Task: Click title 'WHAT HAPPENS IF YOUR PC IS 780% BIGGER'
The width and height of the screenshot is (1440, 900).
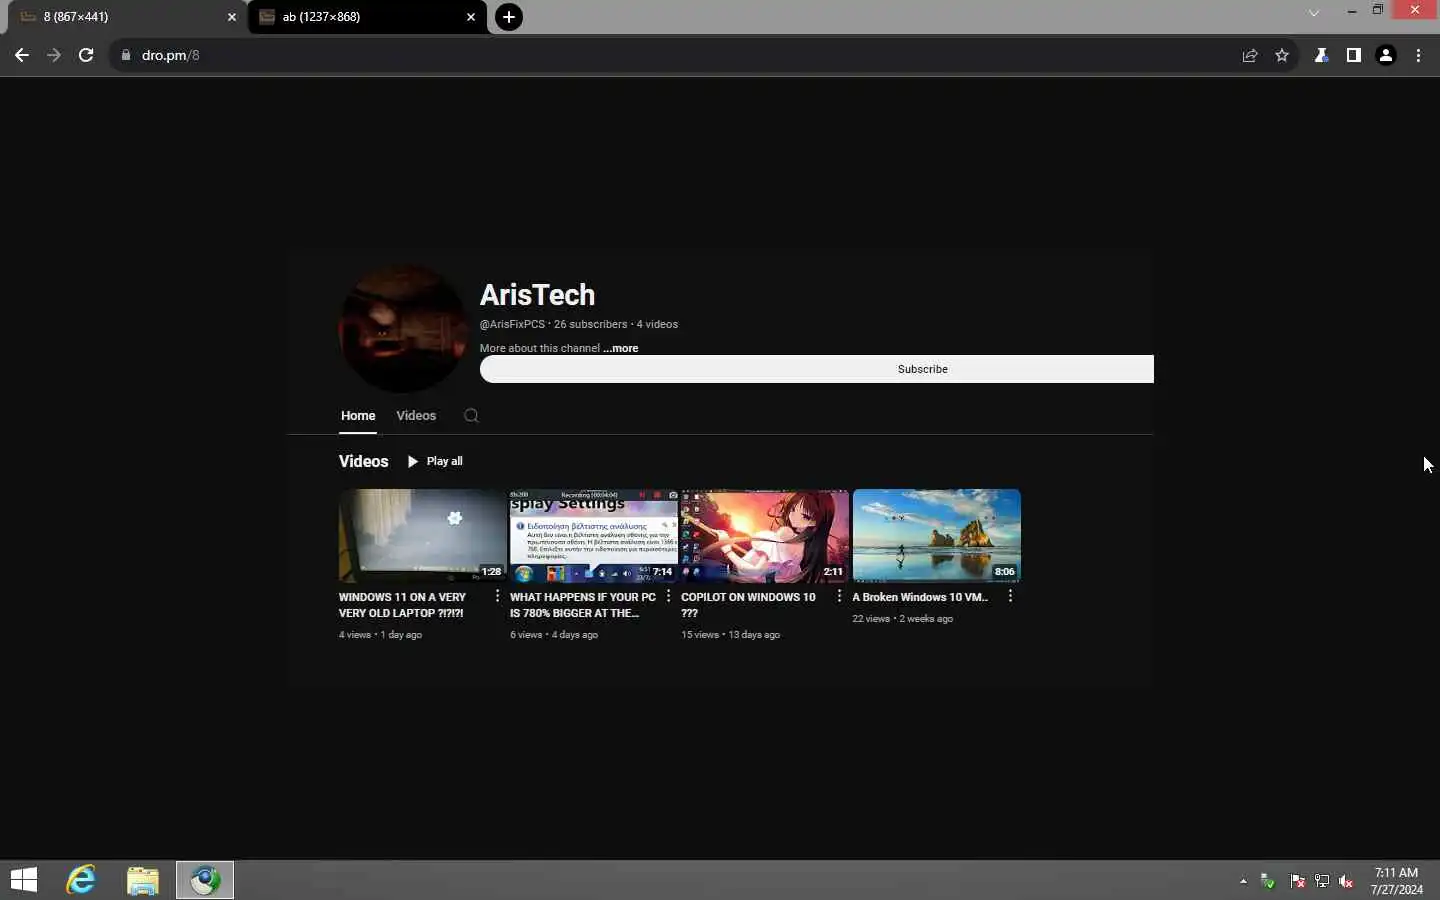Action: [x=583, y=605]
